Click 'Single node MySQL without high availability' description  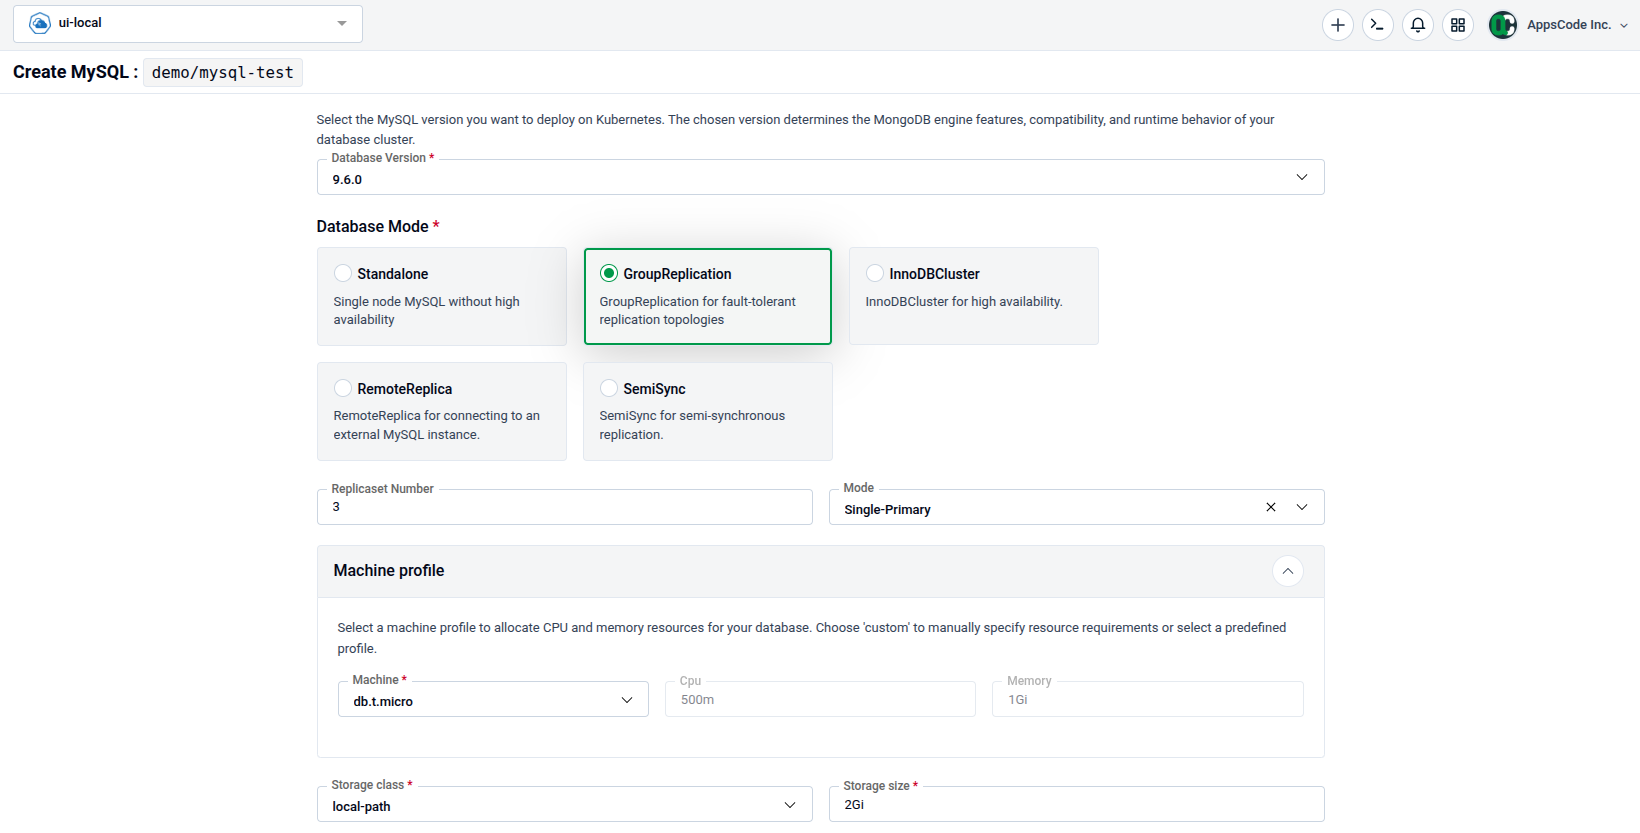point(427,310)
